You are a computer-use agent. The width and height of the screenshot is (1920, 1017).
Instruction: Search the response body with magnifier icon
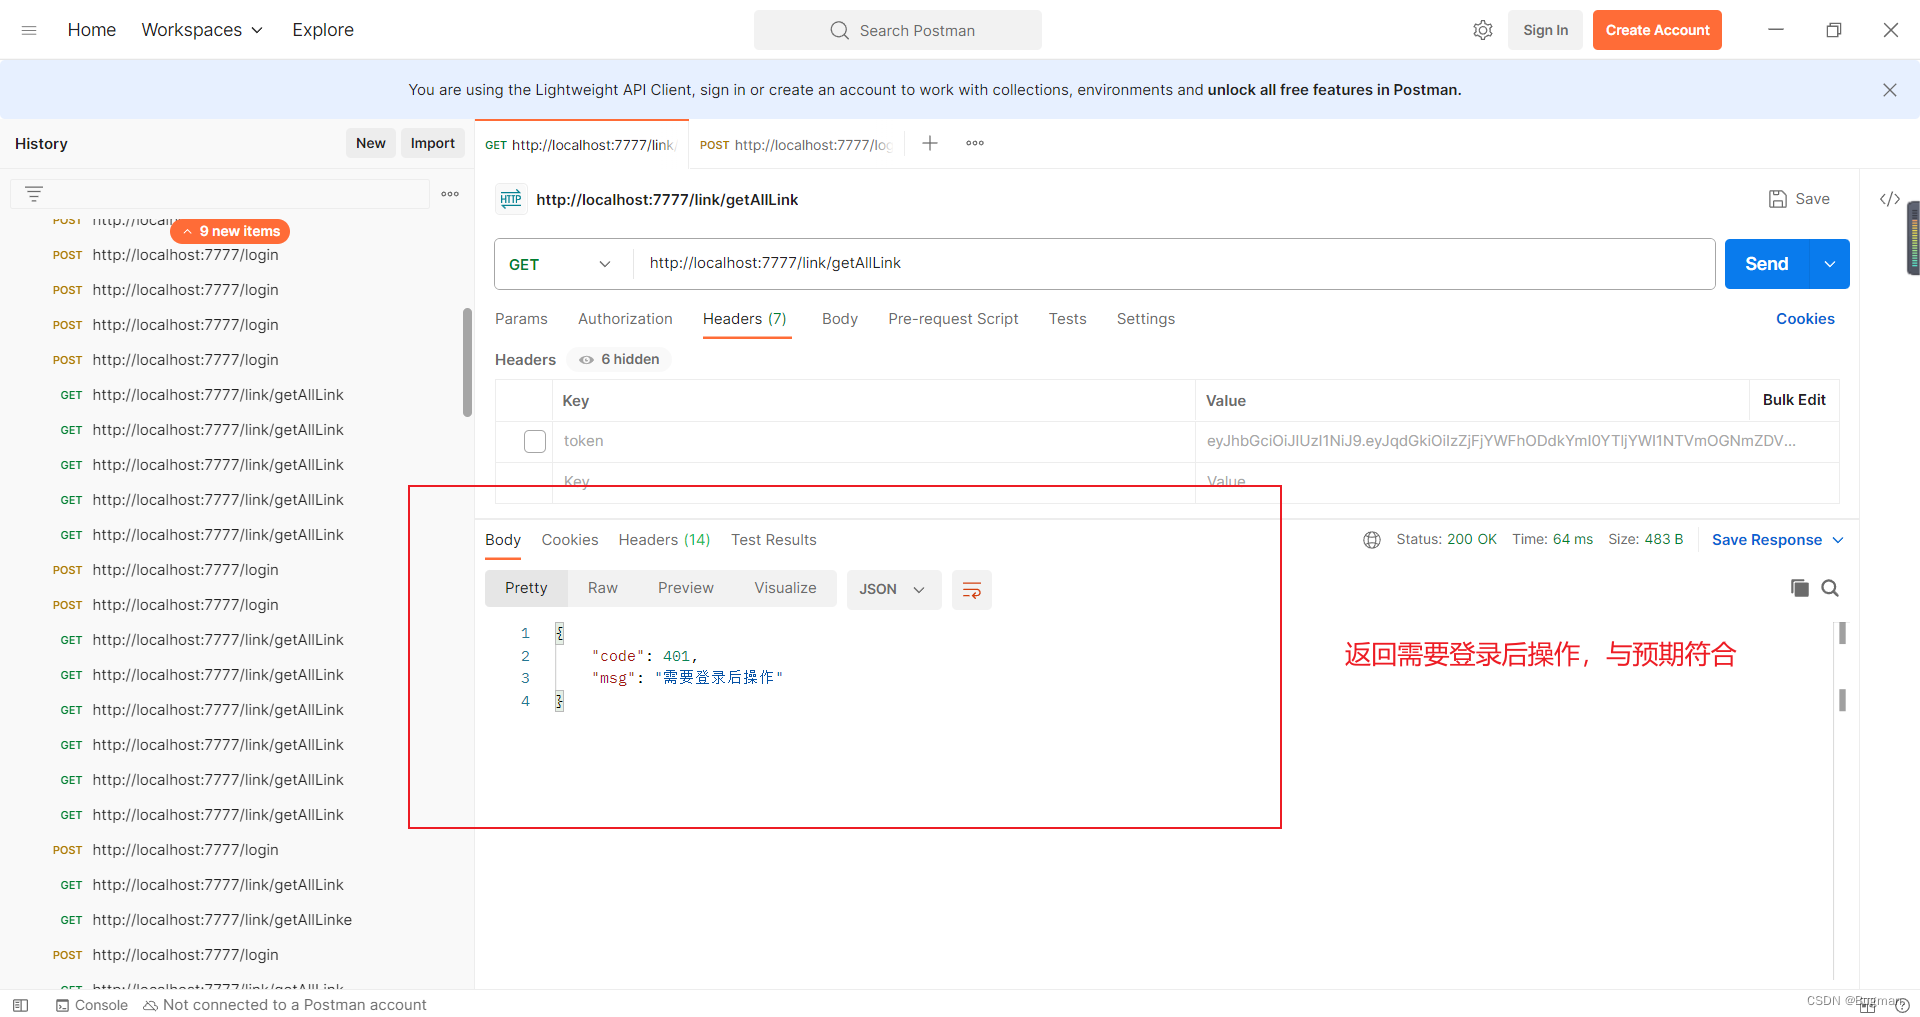pyautogui.click(x=1830, y=588)
